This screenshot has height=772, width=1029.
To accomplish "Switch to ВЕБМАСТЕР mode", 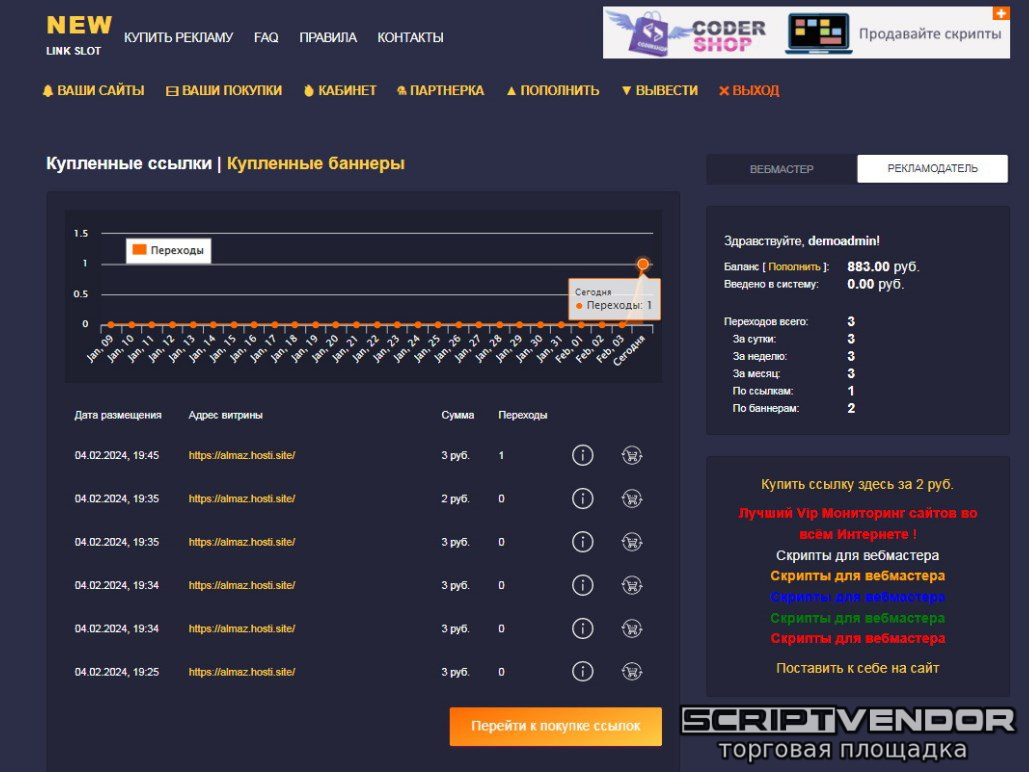I will tap(781, 169).
